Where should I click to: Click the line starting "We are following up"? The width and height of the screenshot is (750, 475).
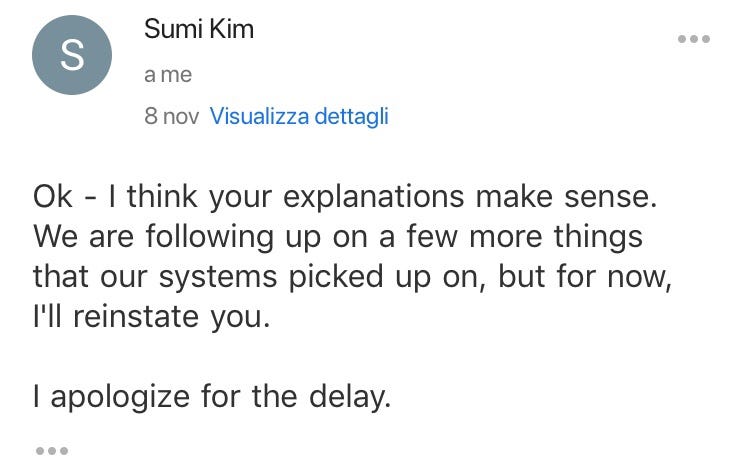338,237
